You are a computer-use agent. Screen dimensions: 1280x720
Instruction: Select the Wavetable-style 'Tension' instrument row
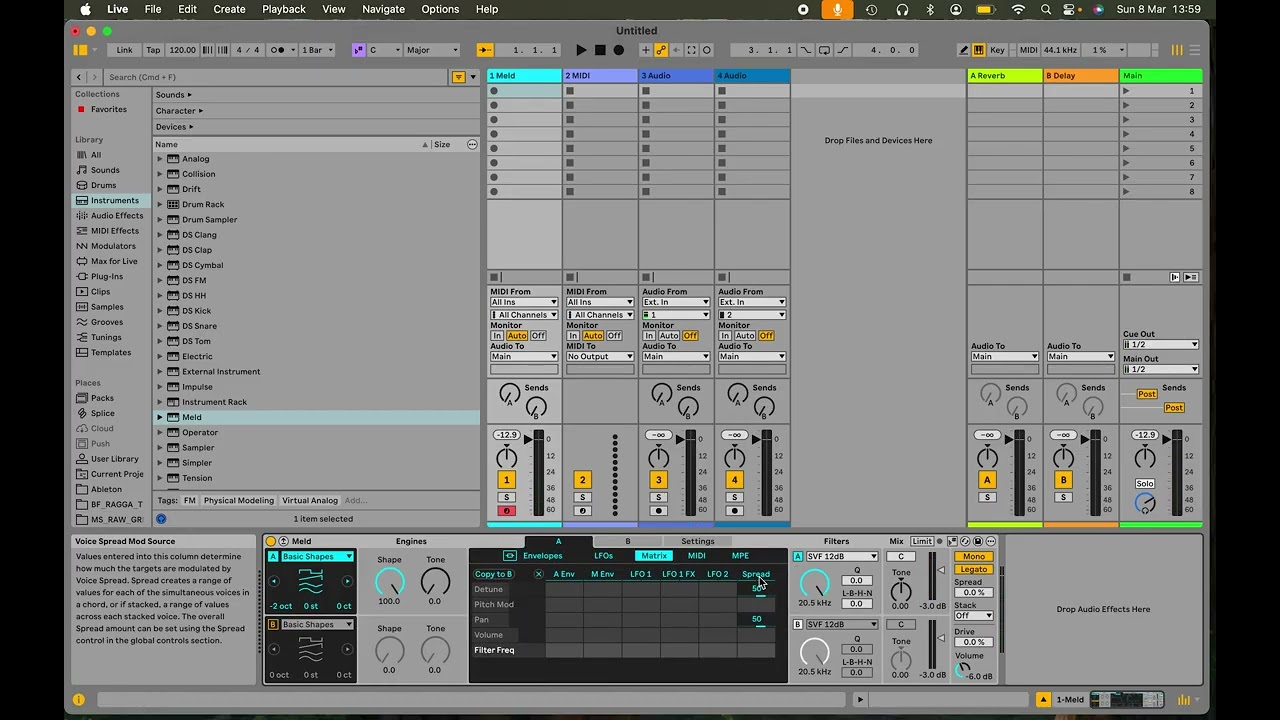click(316, 478)
